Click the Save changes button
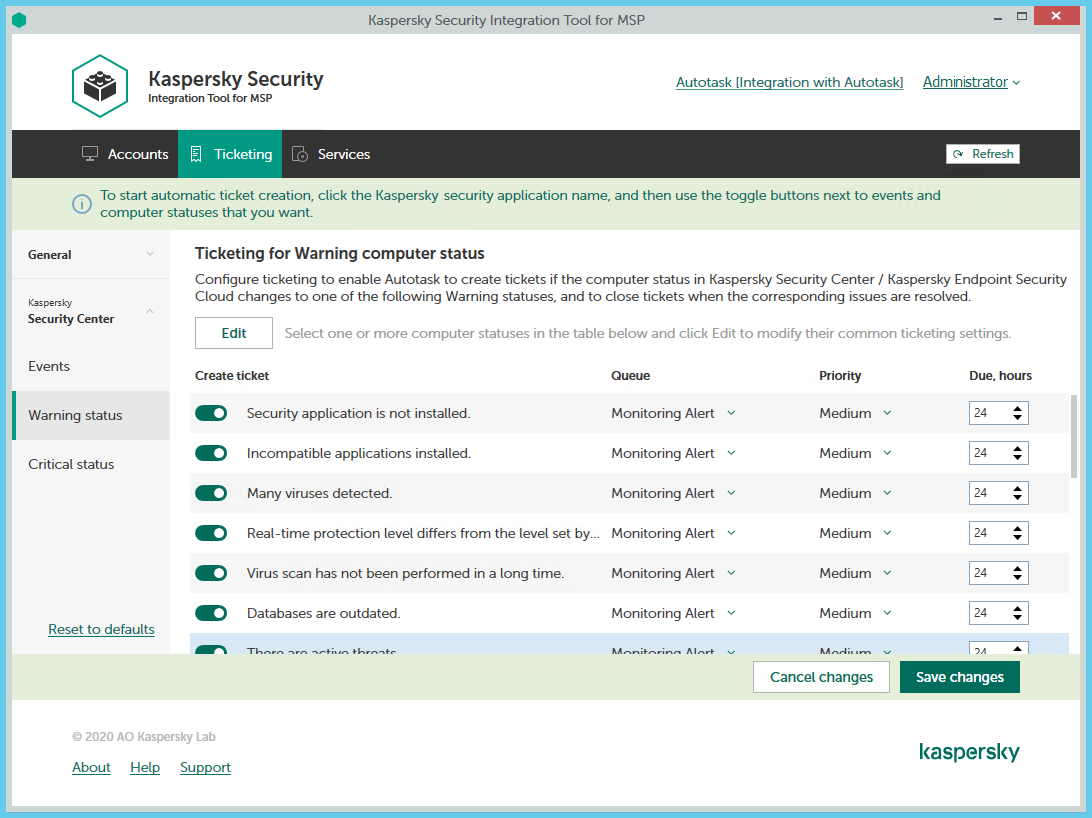1092x818 pixels. tap(959, 676)
